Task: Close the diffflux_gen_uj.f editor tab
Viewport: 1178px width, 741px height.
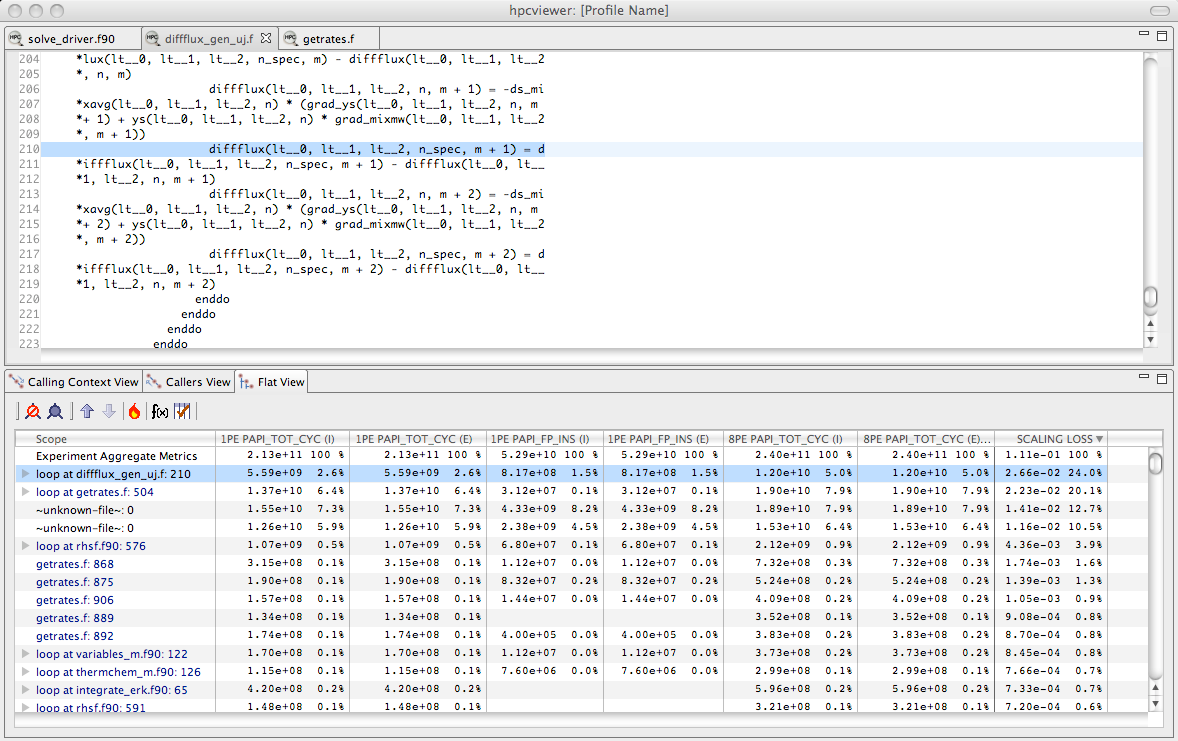Action: point(266,39)
